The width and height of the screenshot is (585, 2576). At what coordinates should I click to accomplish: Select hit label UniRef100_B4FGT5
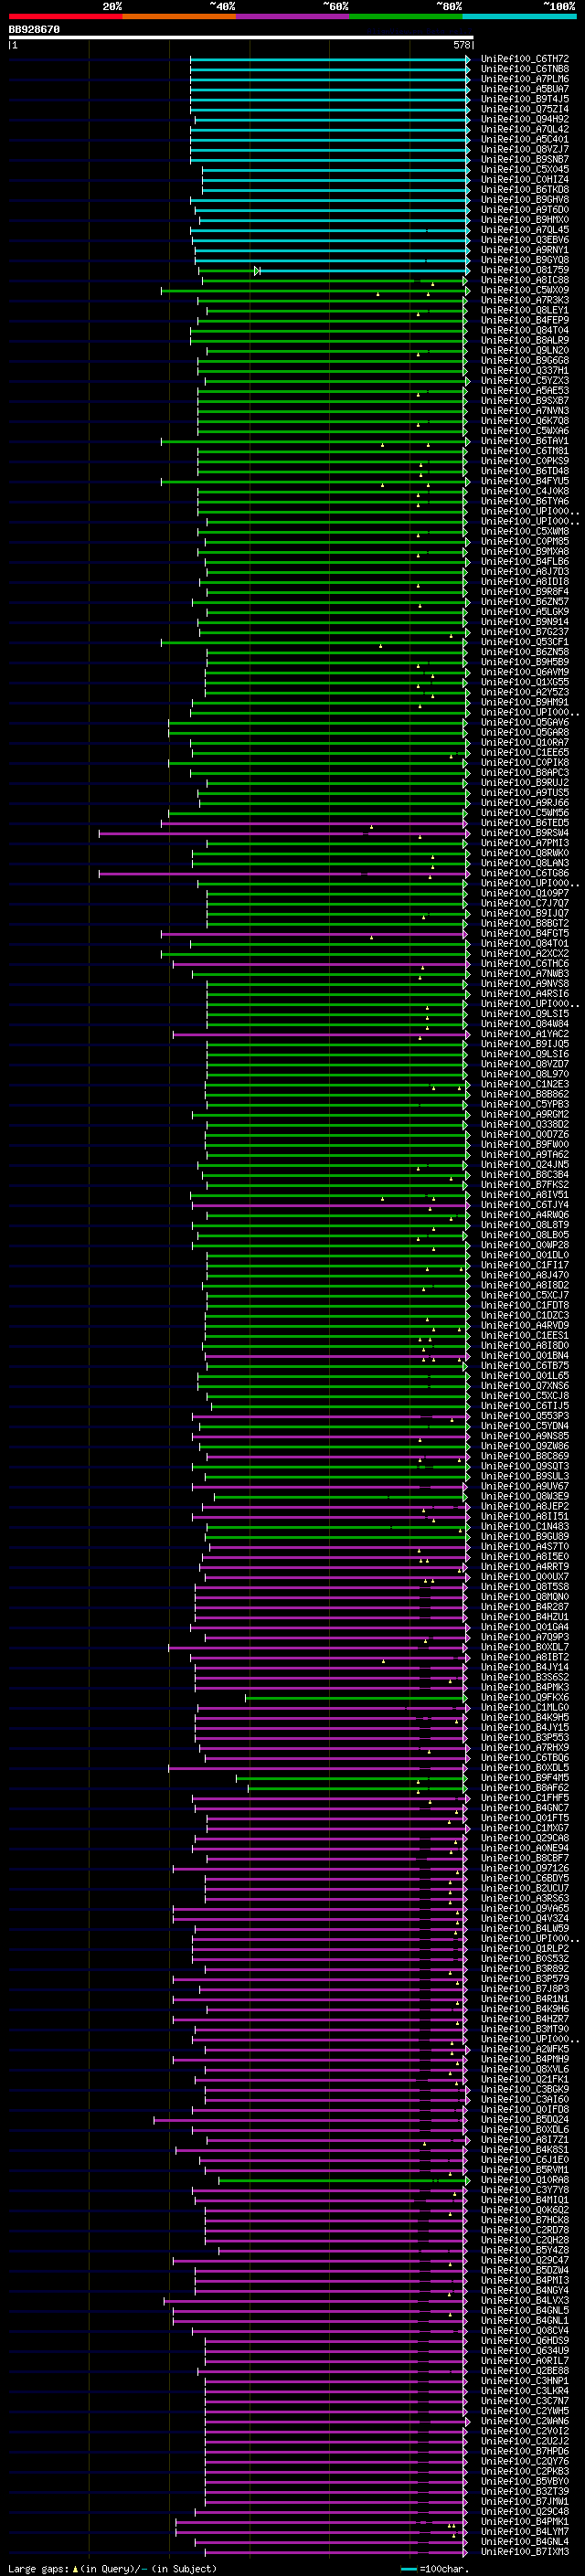click(525, 934)
